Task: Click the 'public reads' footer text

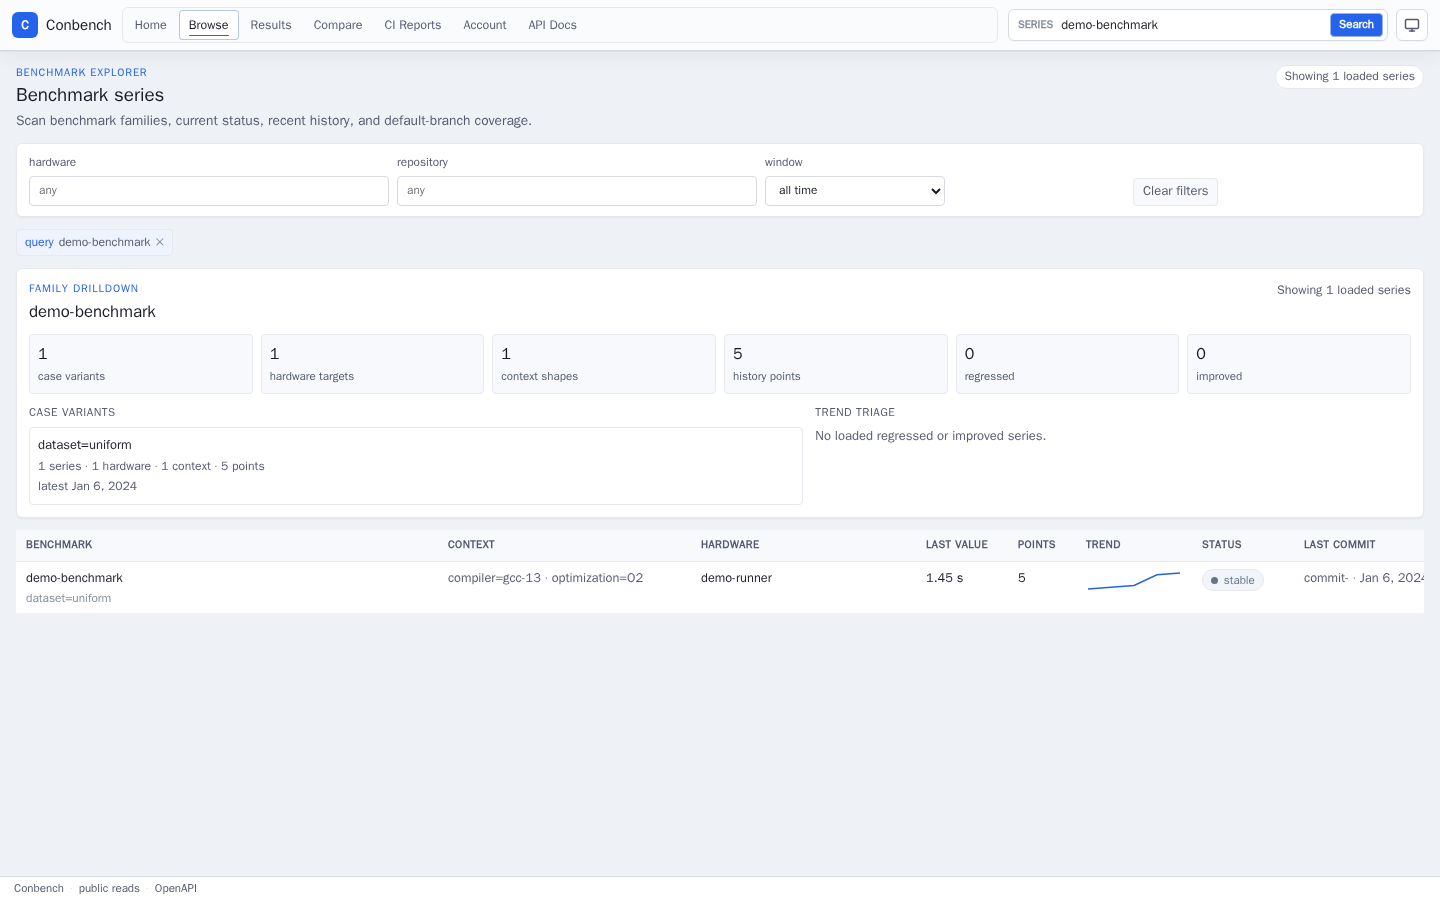Action: coord(109,888)
